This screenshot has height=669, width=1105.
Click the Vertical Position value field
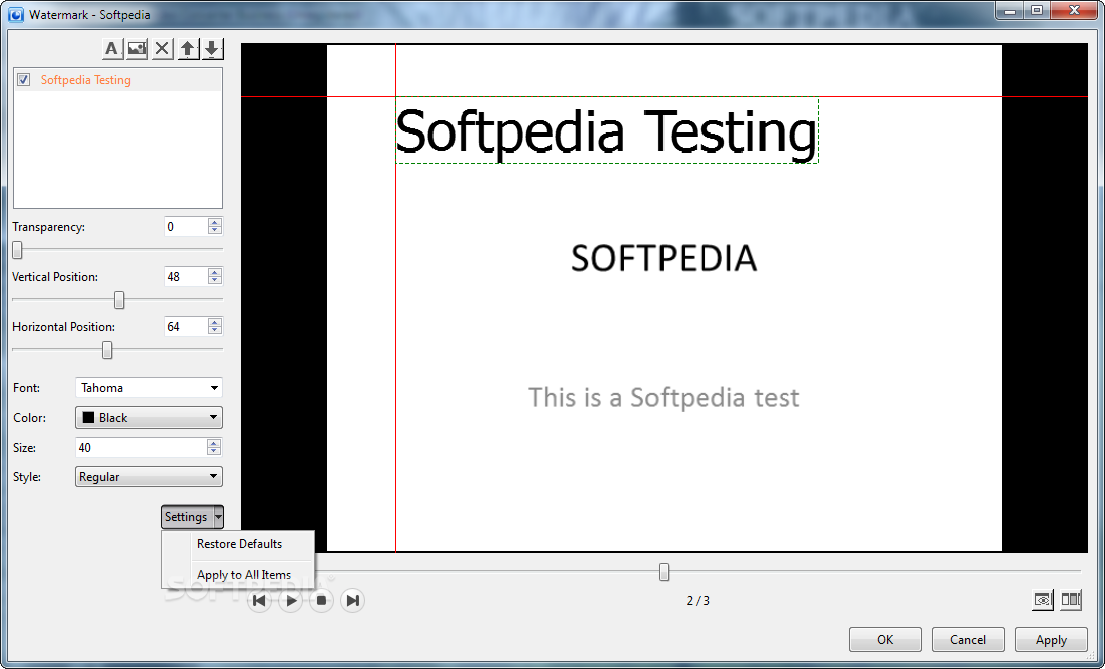[186, 276]
